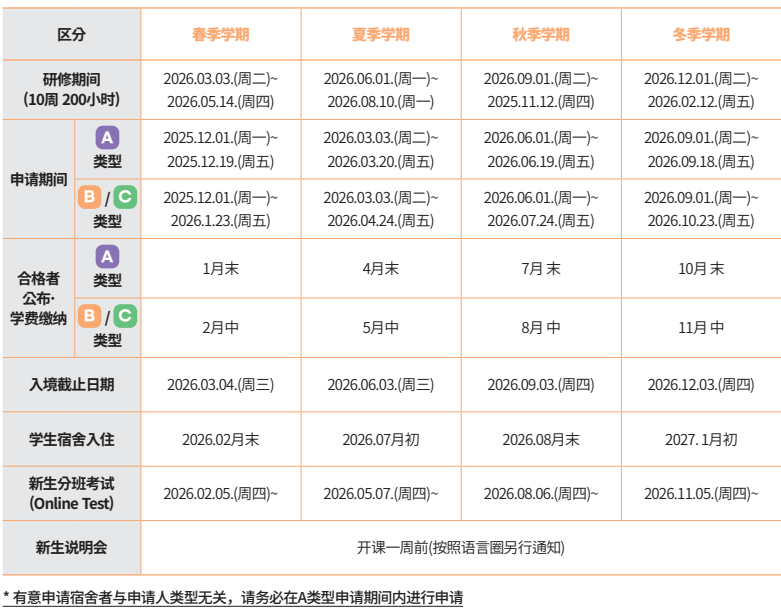781x609 pixels.
Task: Select the 春季学期 column header
Action: 220,34
